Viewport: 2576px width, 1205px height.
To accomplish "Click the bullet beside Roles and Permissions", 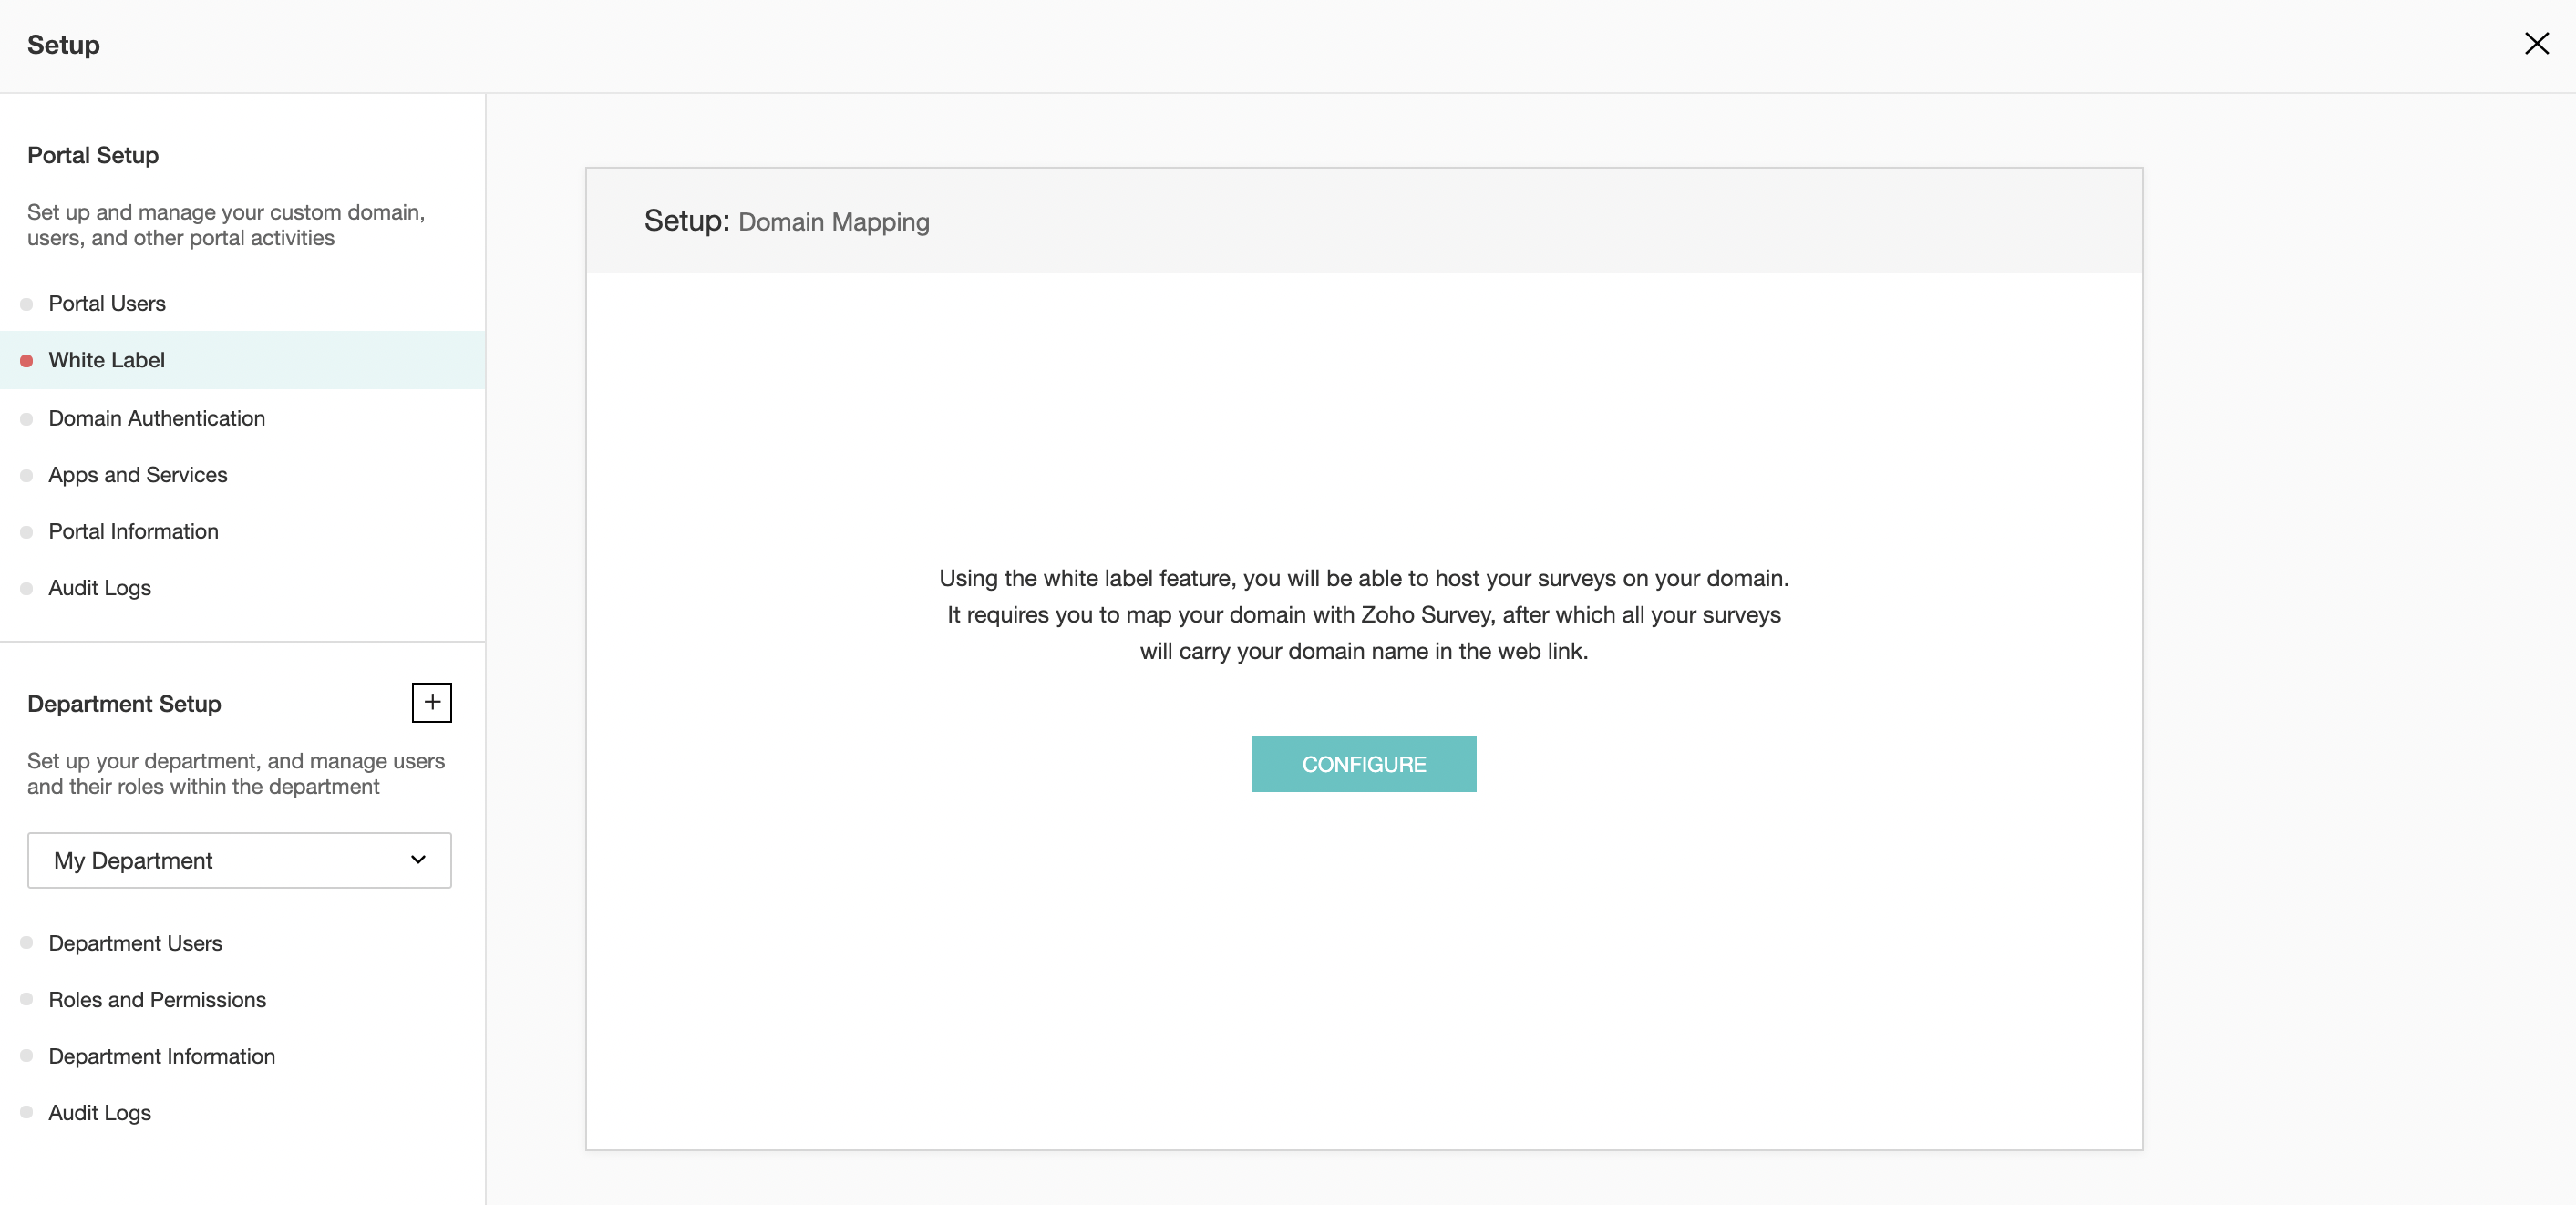I will pyautogui.click(x=27, y=999).
